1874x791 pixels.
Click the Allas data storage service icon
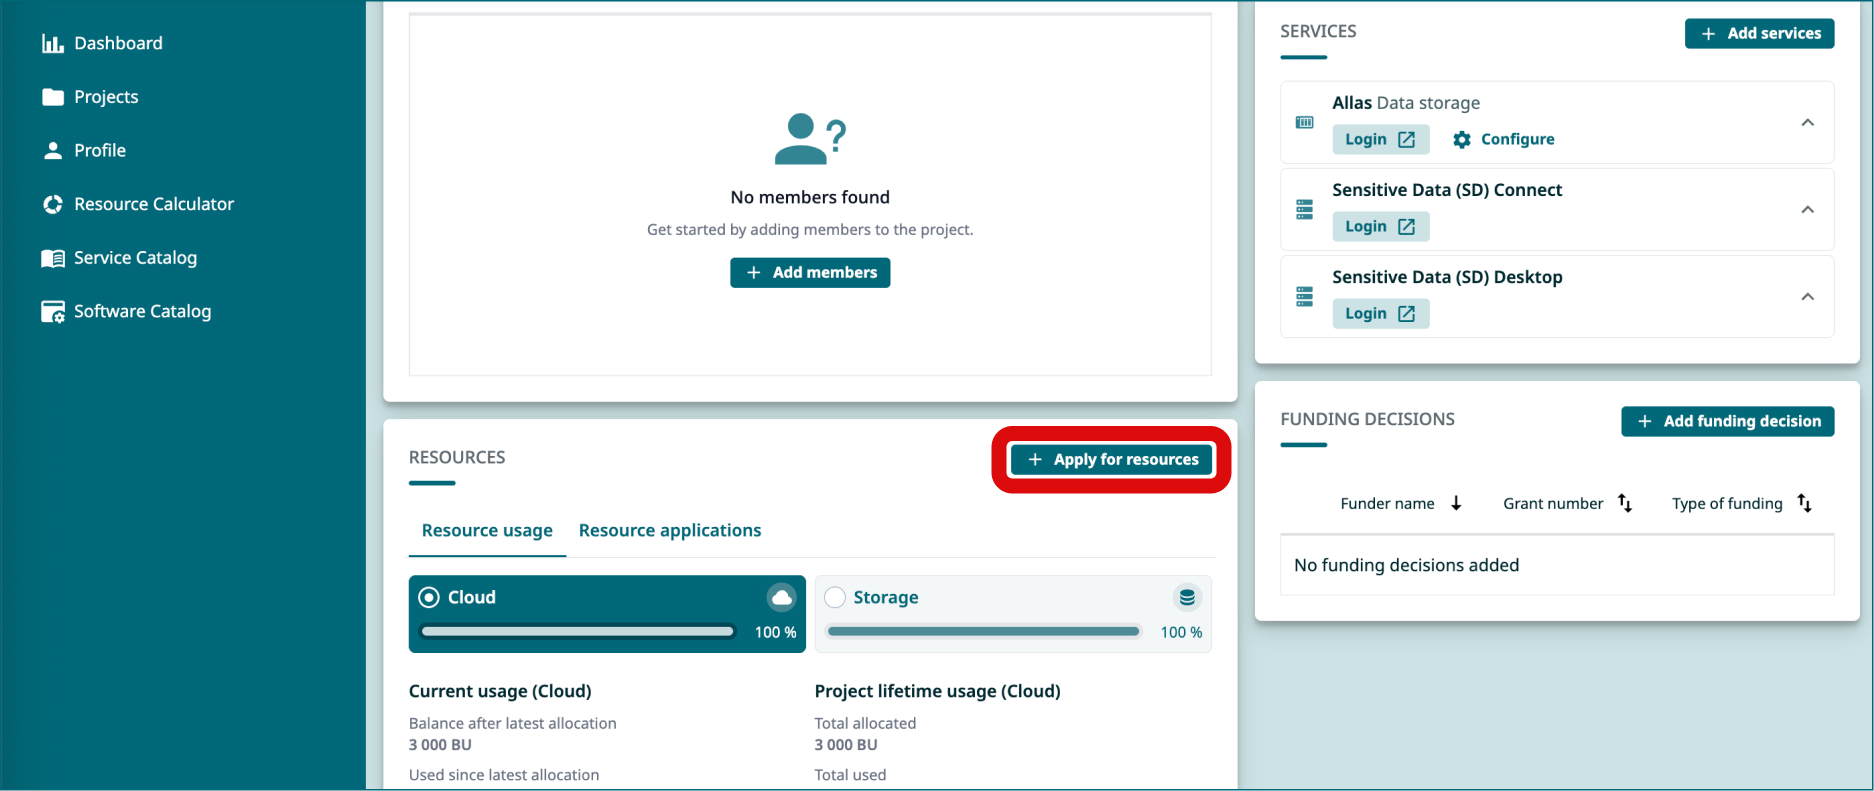pyautogui.click(x=1305, y=122)
